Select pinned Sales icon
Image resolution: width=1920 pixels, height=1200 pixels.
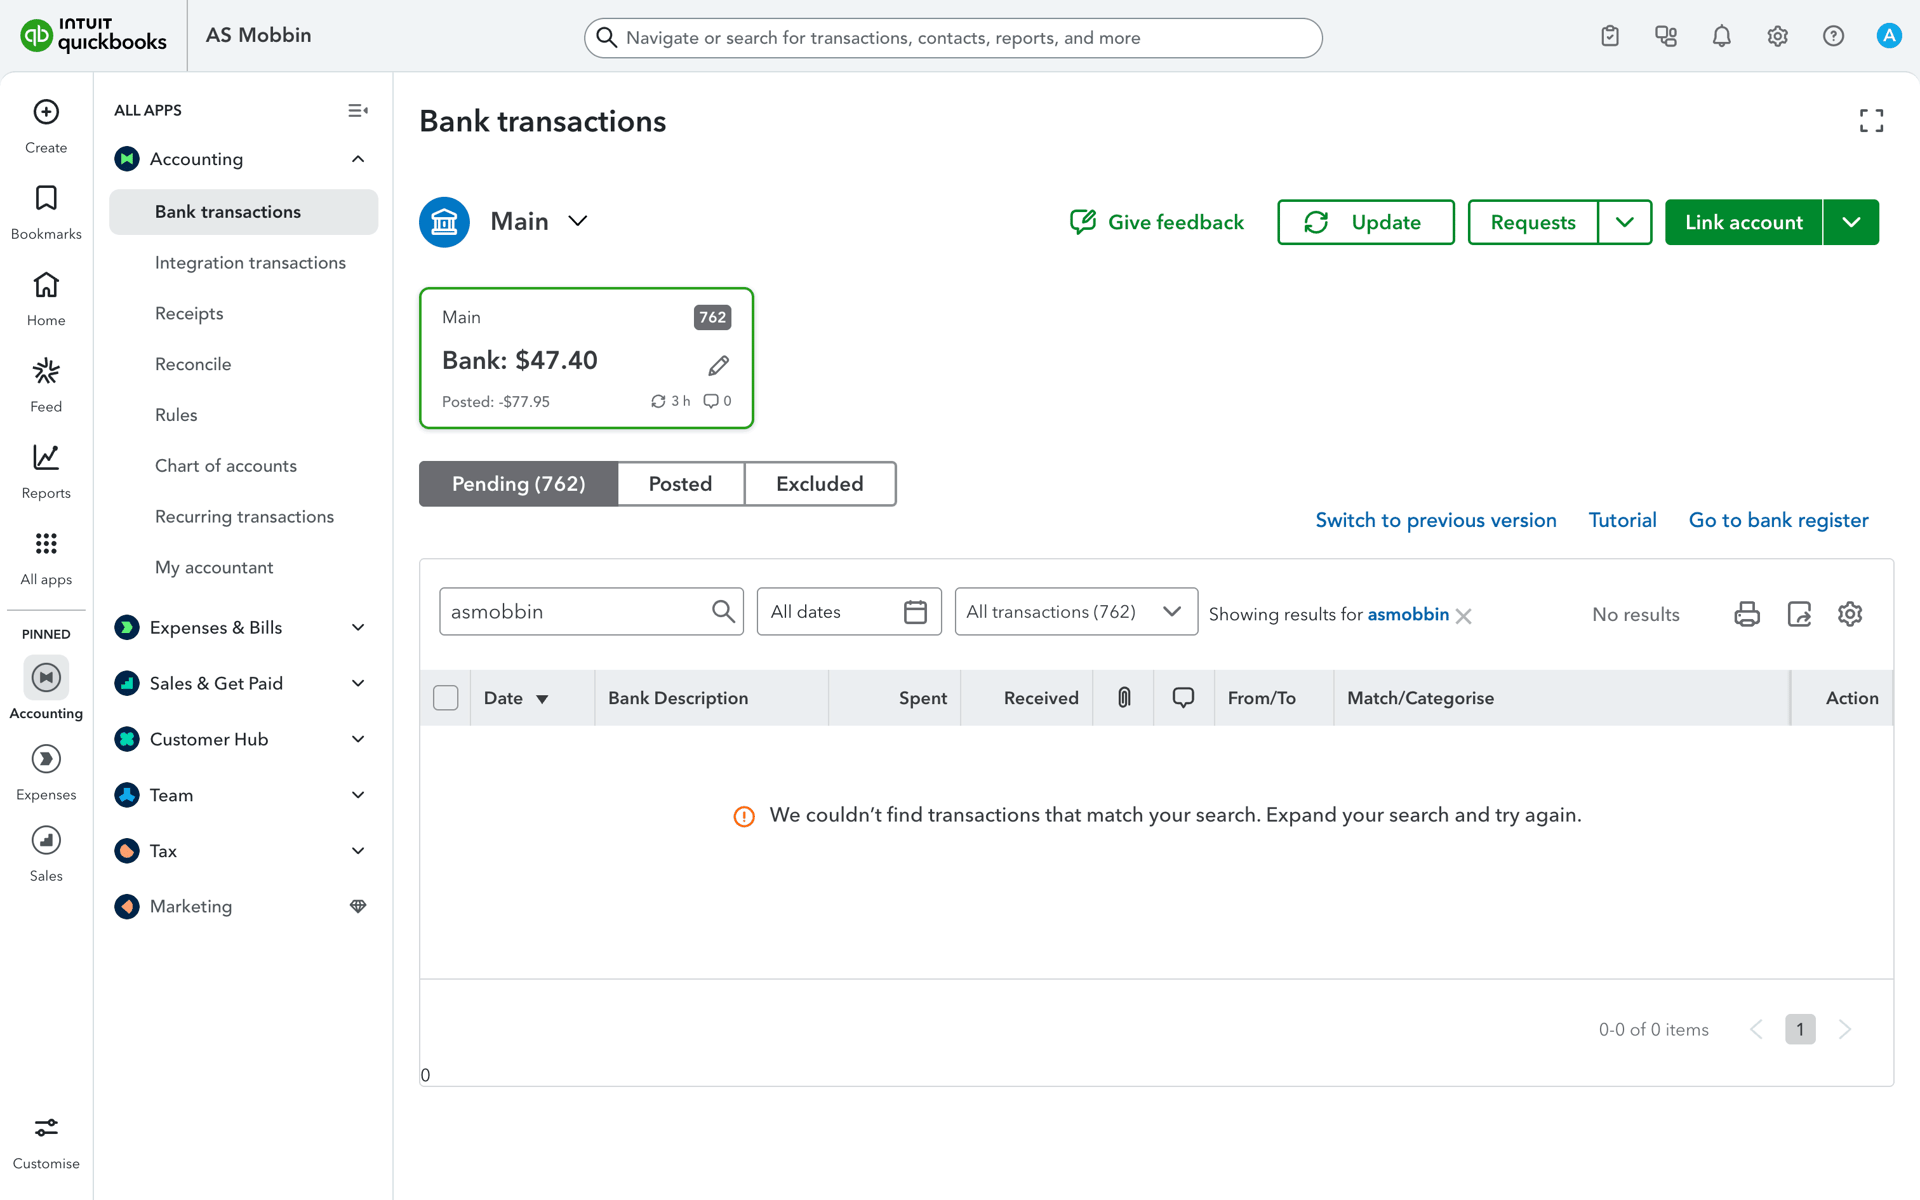click(x=46, y=840)
